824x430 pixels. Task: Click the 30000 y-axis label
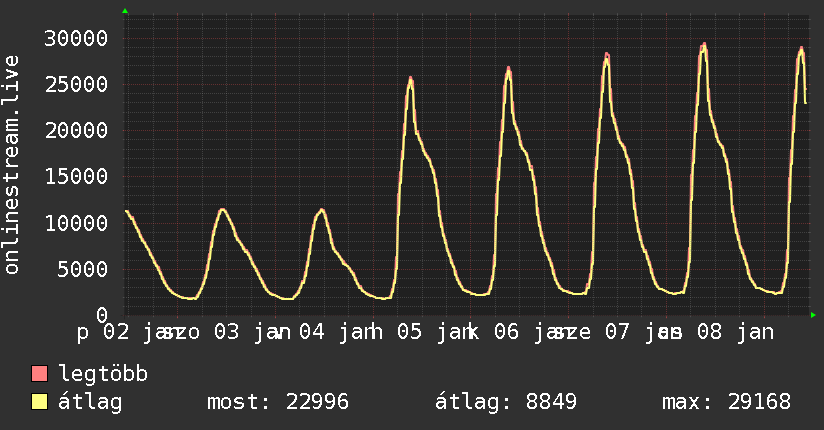click(x=76, y=38)
